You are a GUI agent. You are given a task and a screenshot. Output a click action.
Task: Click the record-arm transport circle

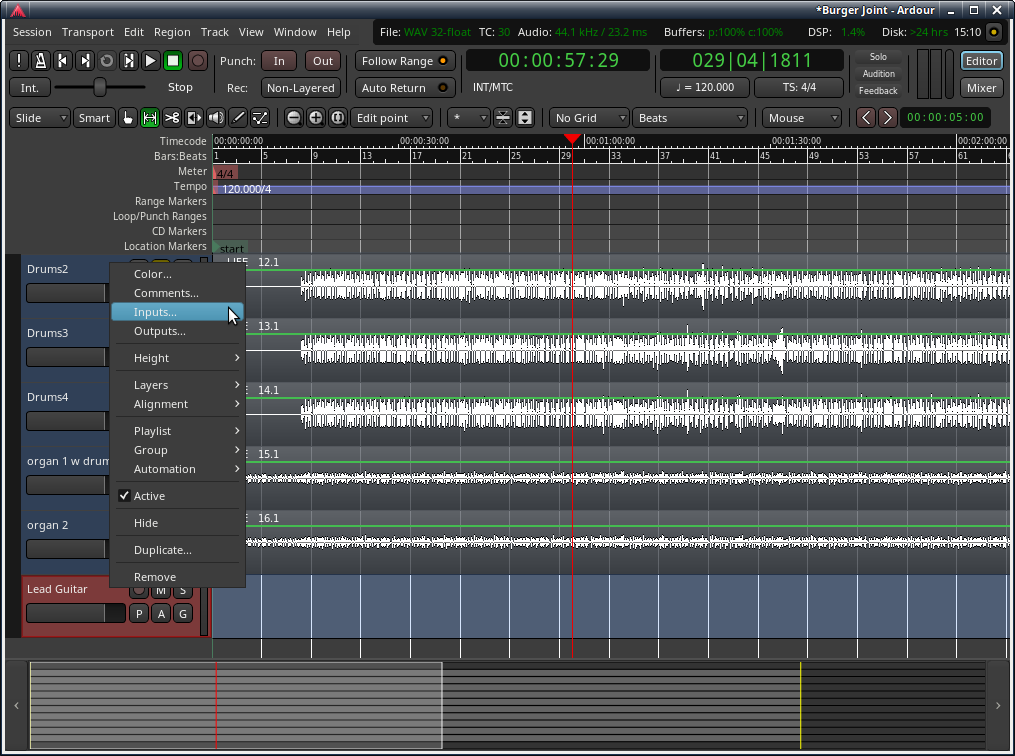coord(197,61)
